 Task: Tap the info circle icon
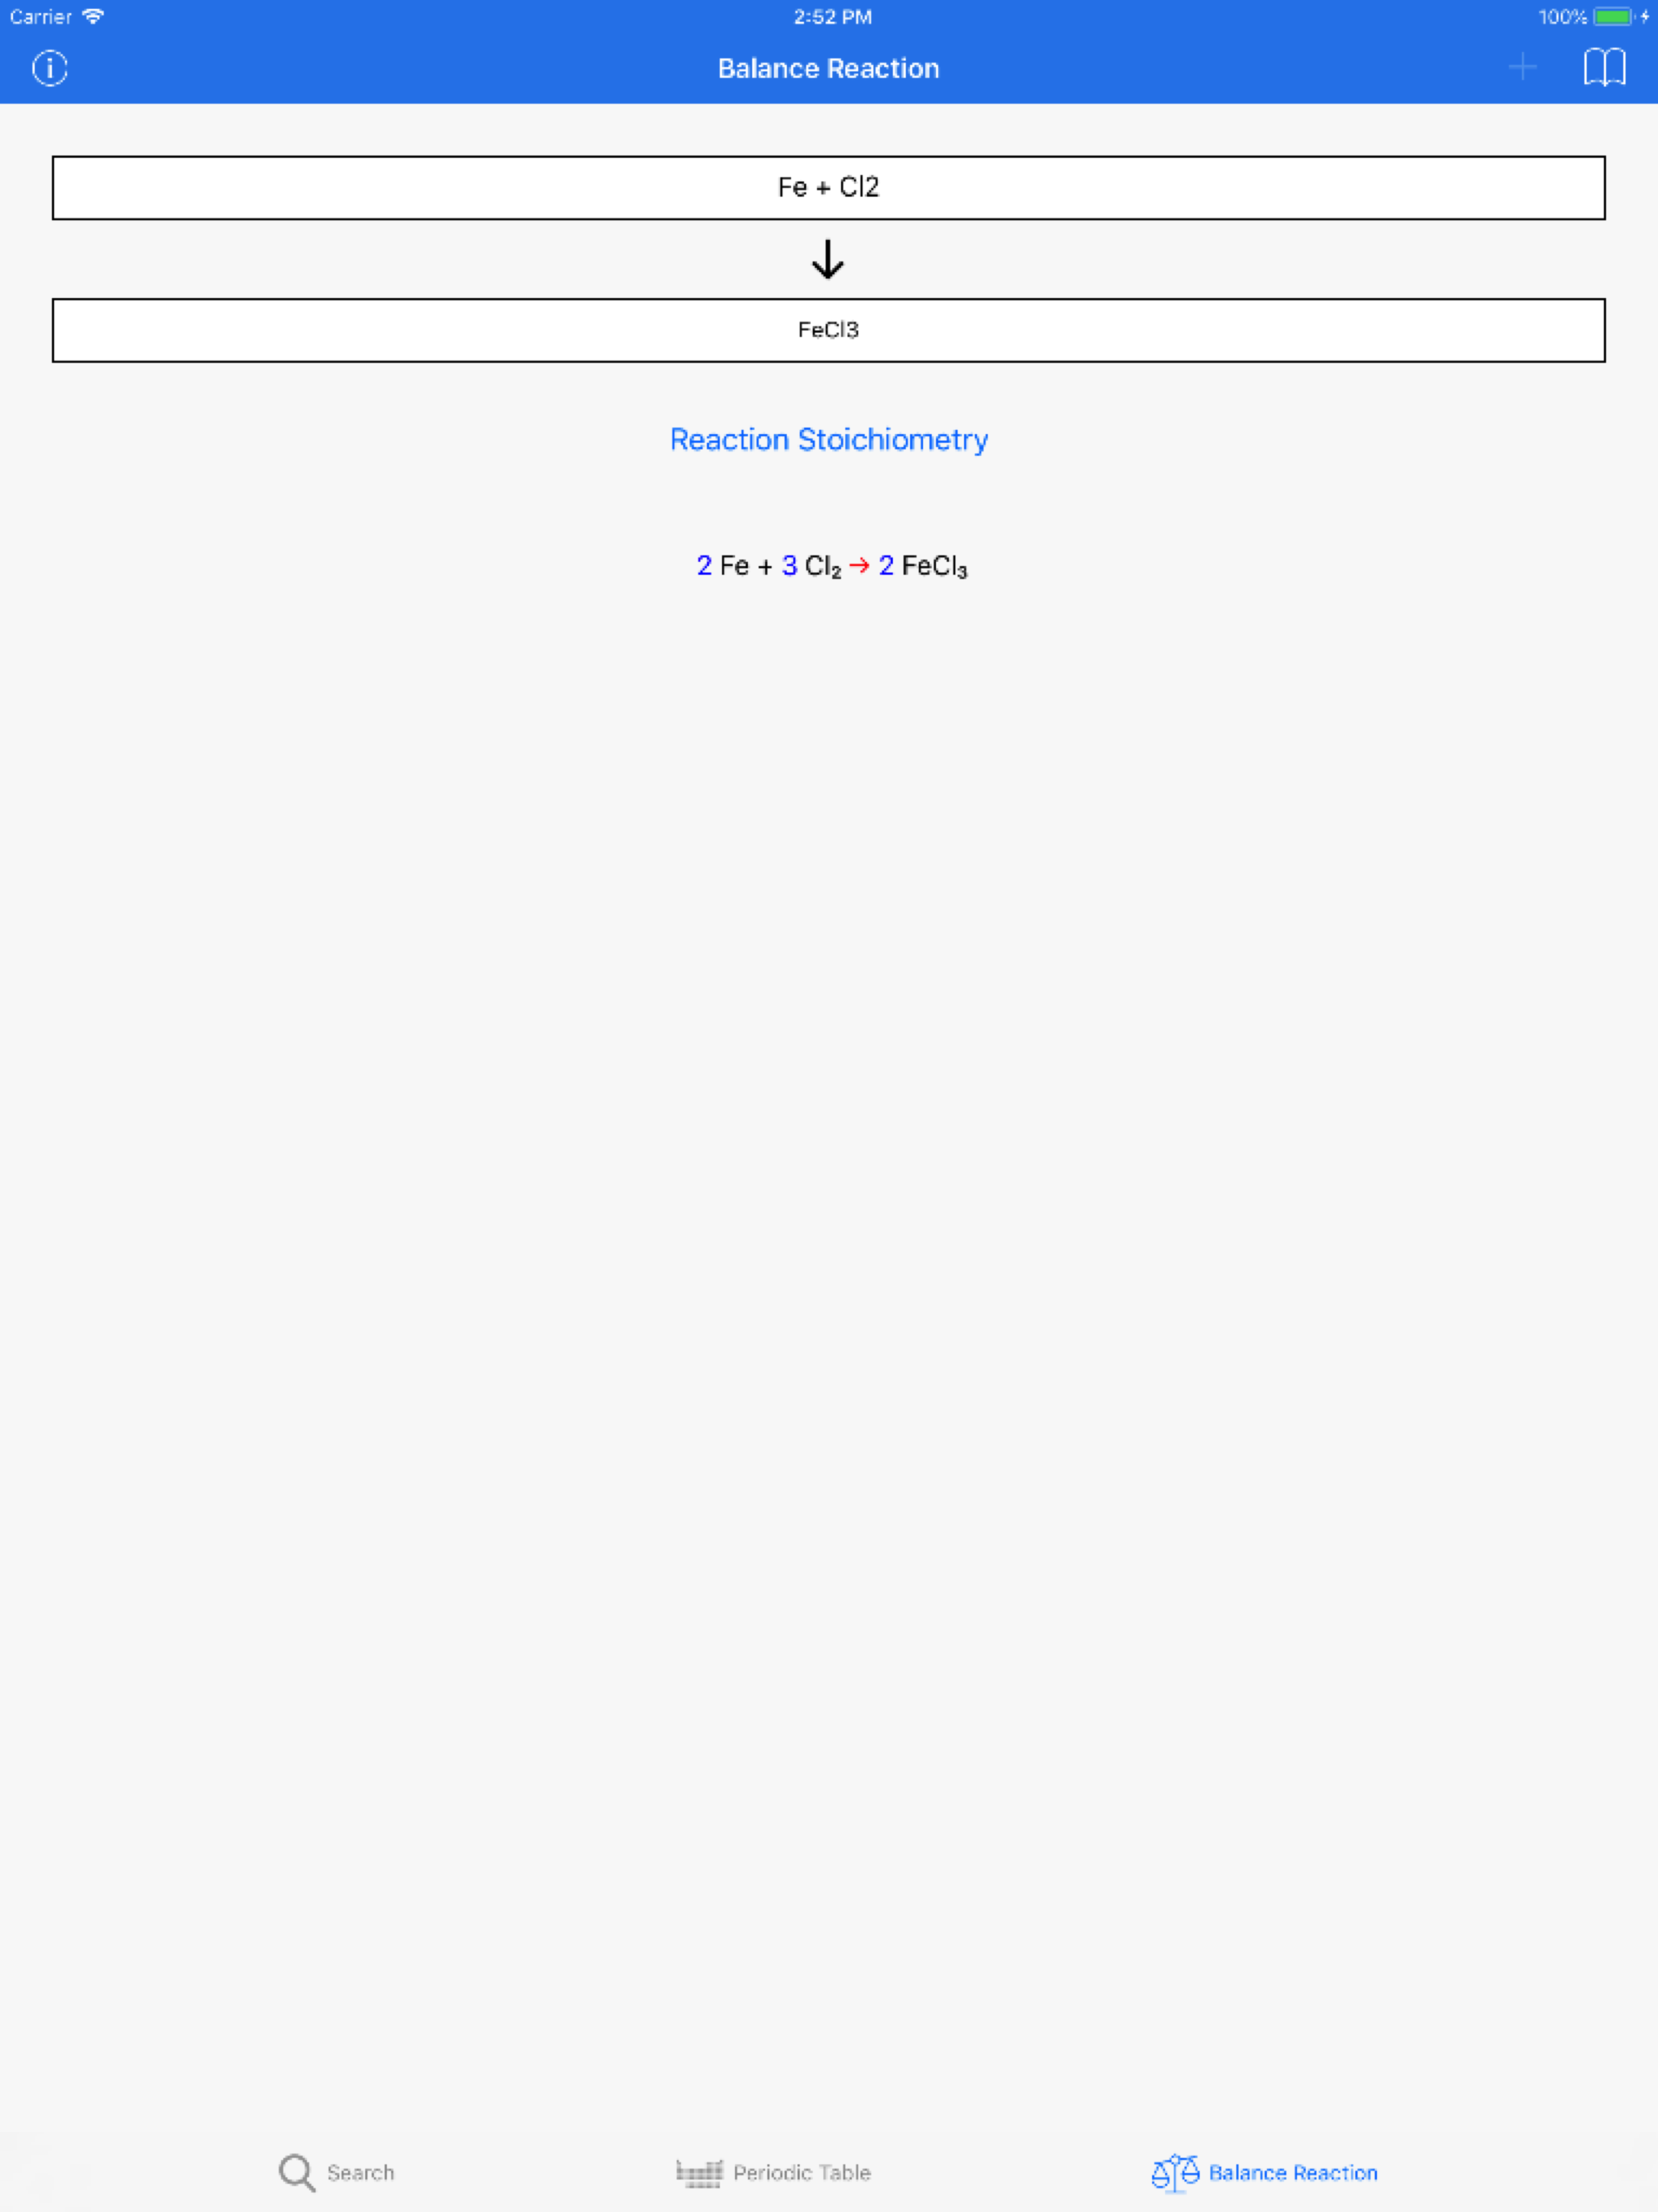50,68
